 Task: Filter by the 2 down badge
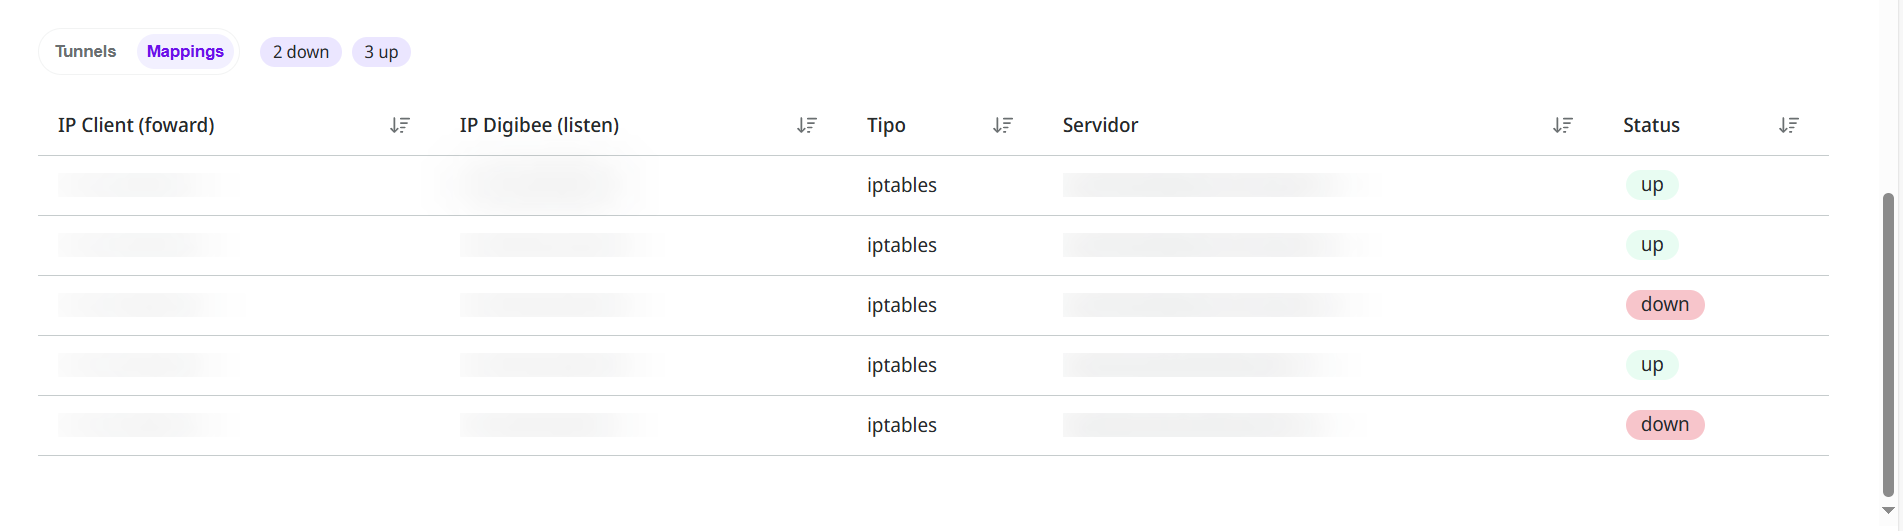pos(301,52)
